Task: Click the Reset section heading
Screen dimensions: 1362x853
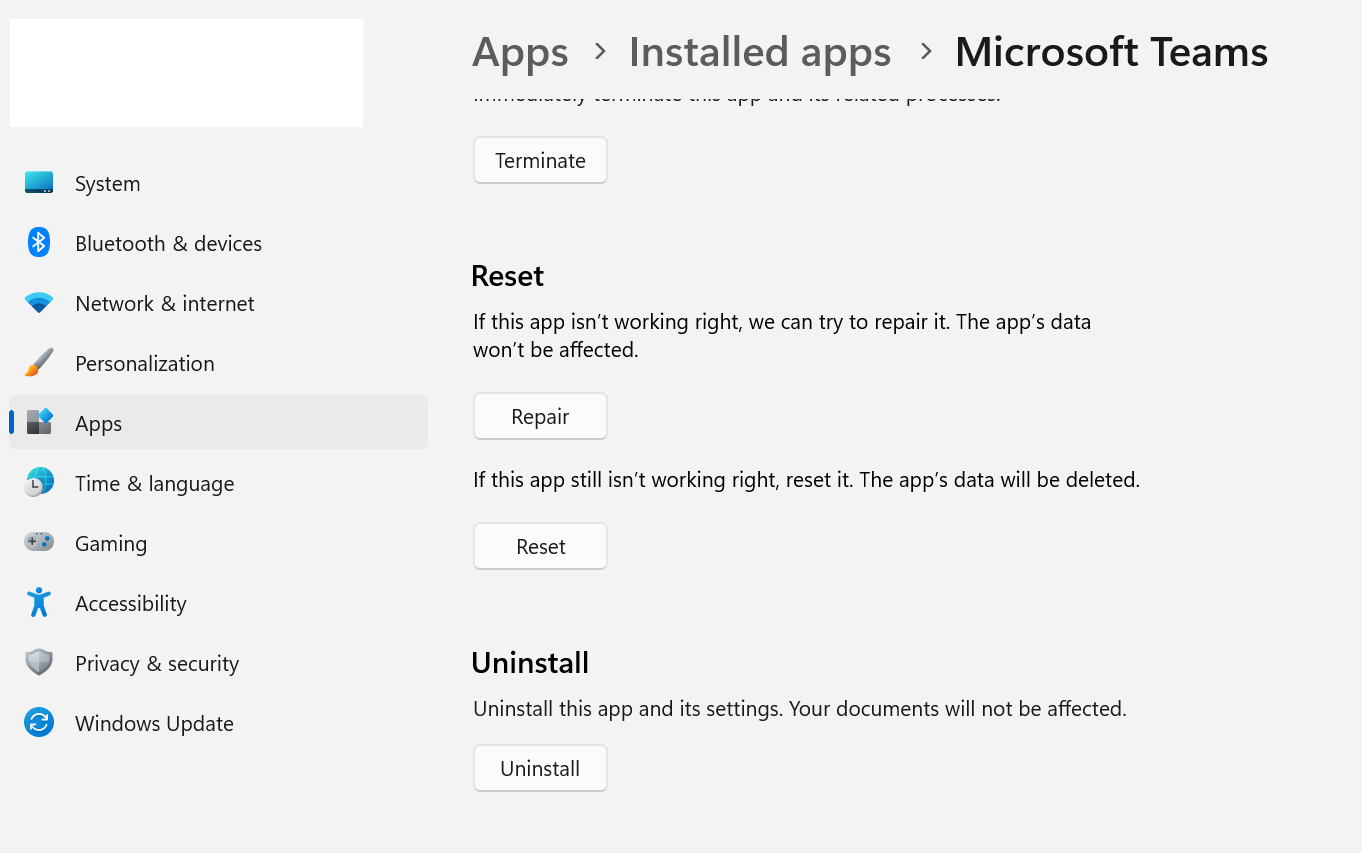Action: [x=507, y=276]
